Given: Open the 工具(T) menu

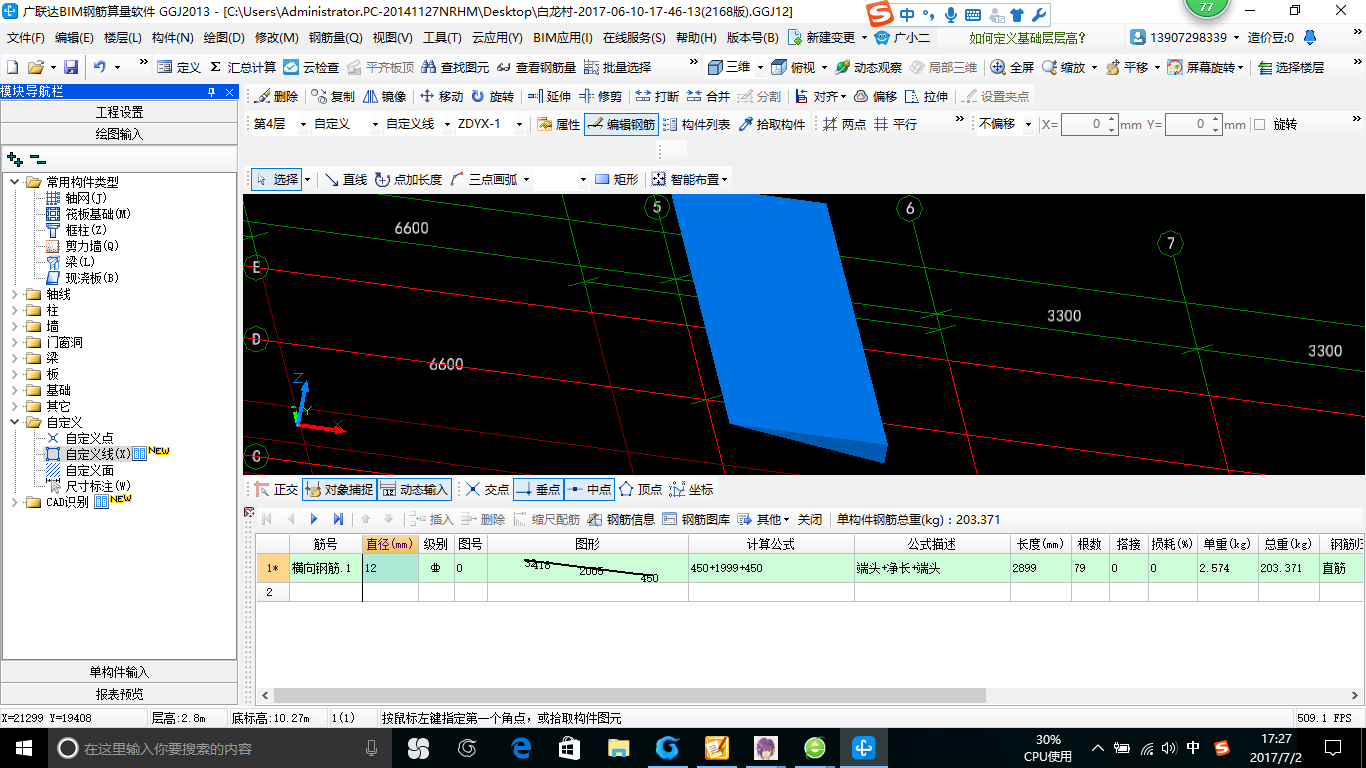Looking at the screenshot, I should pyautogui.click(x=442, y=37).
